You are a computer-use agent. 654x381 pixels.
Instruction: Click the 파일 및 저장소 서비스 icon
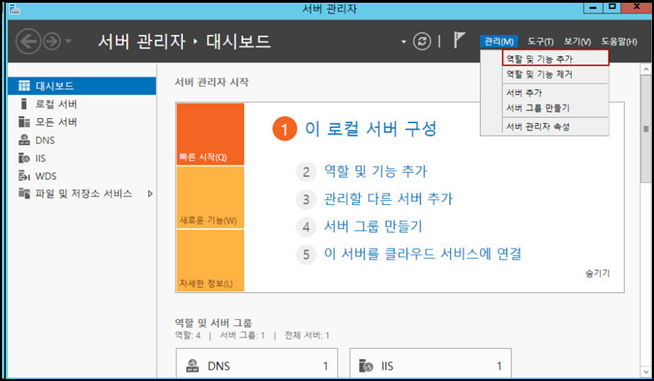pos(24,194)
